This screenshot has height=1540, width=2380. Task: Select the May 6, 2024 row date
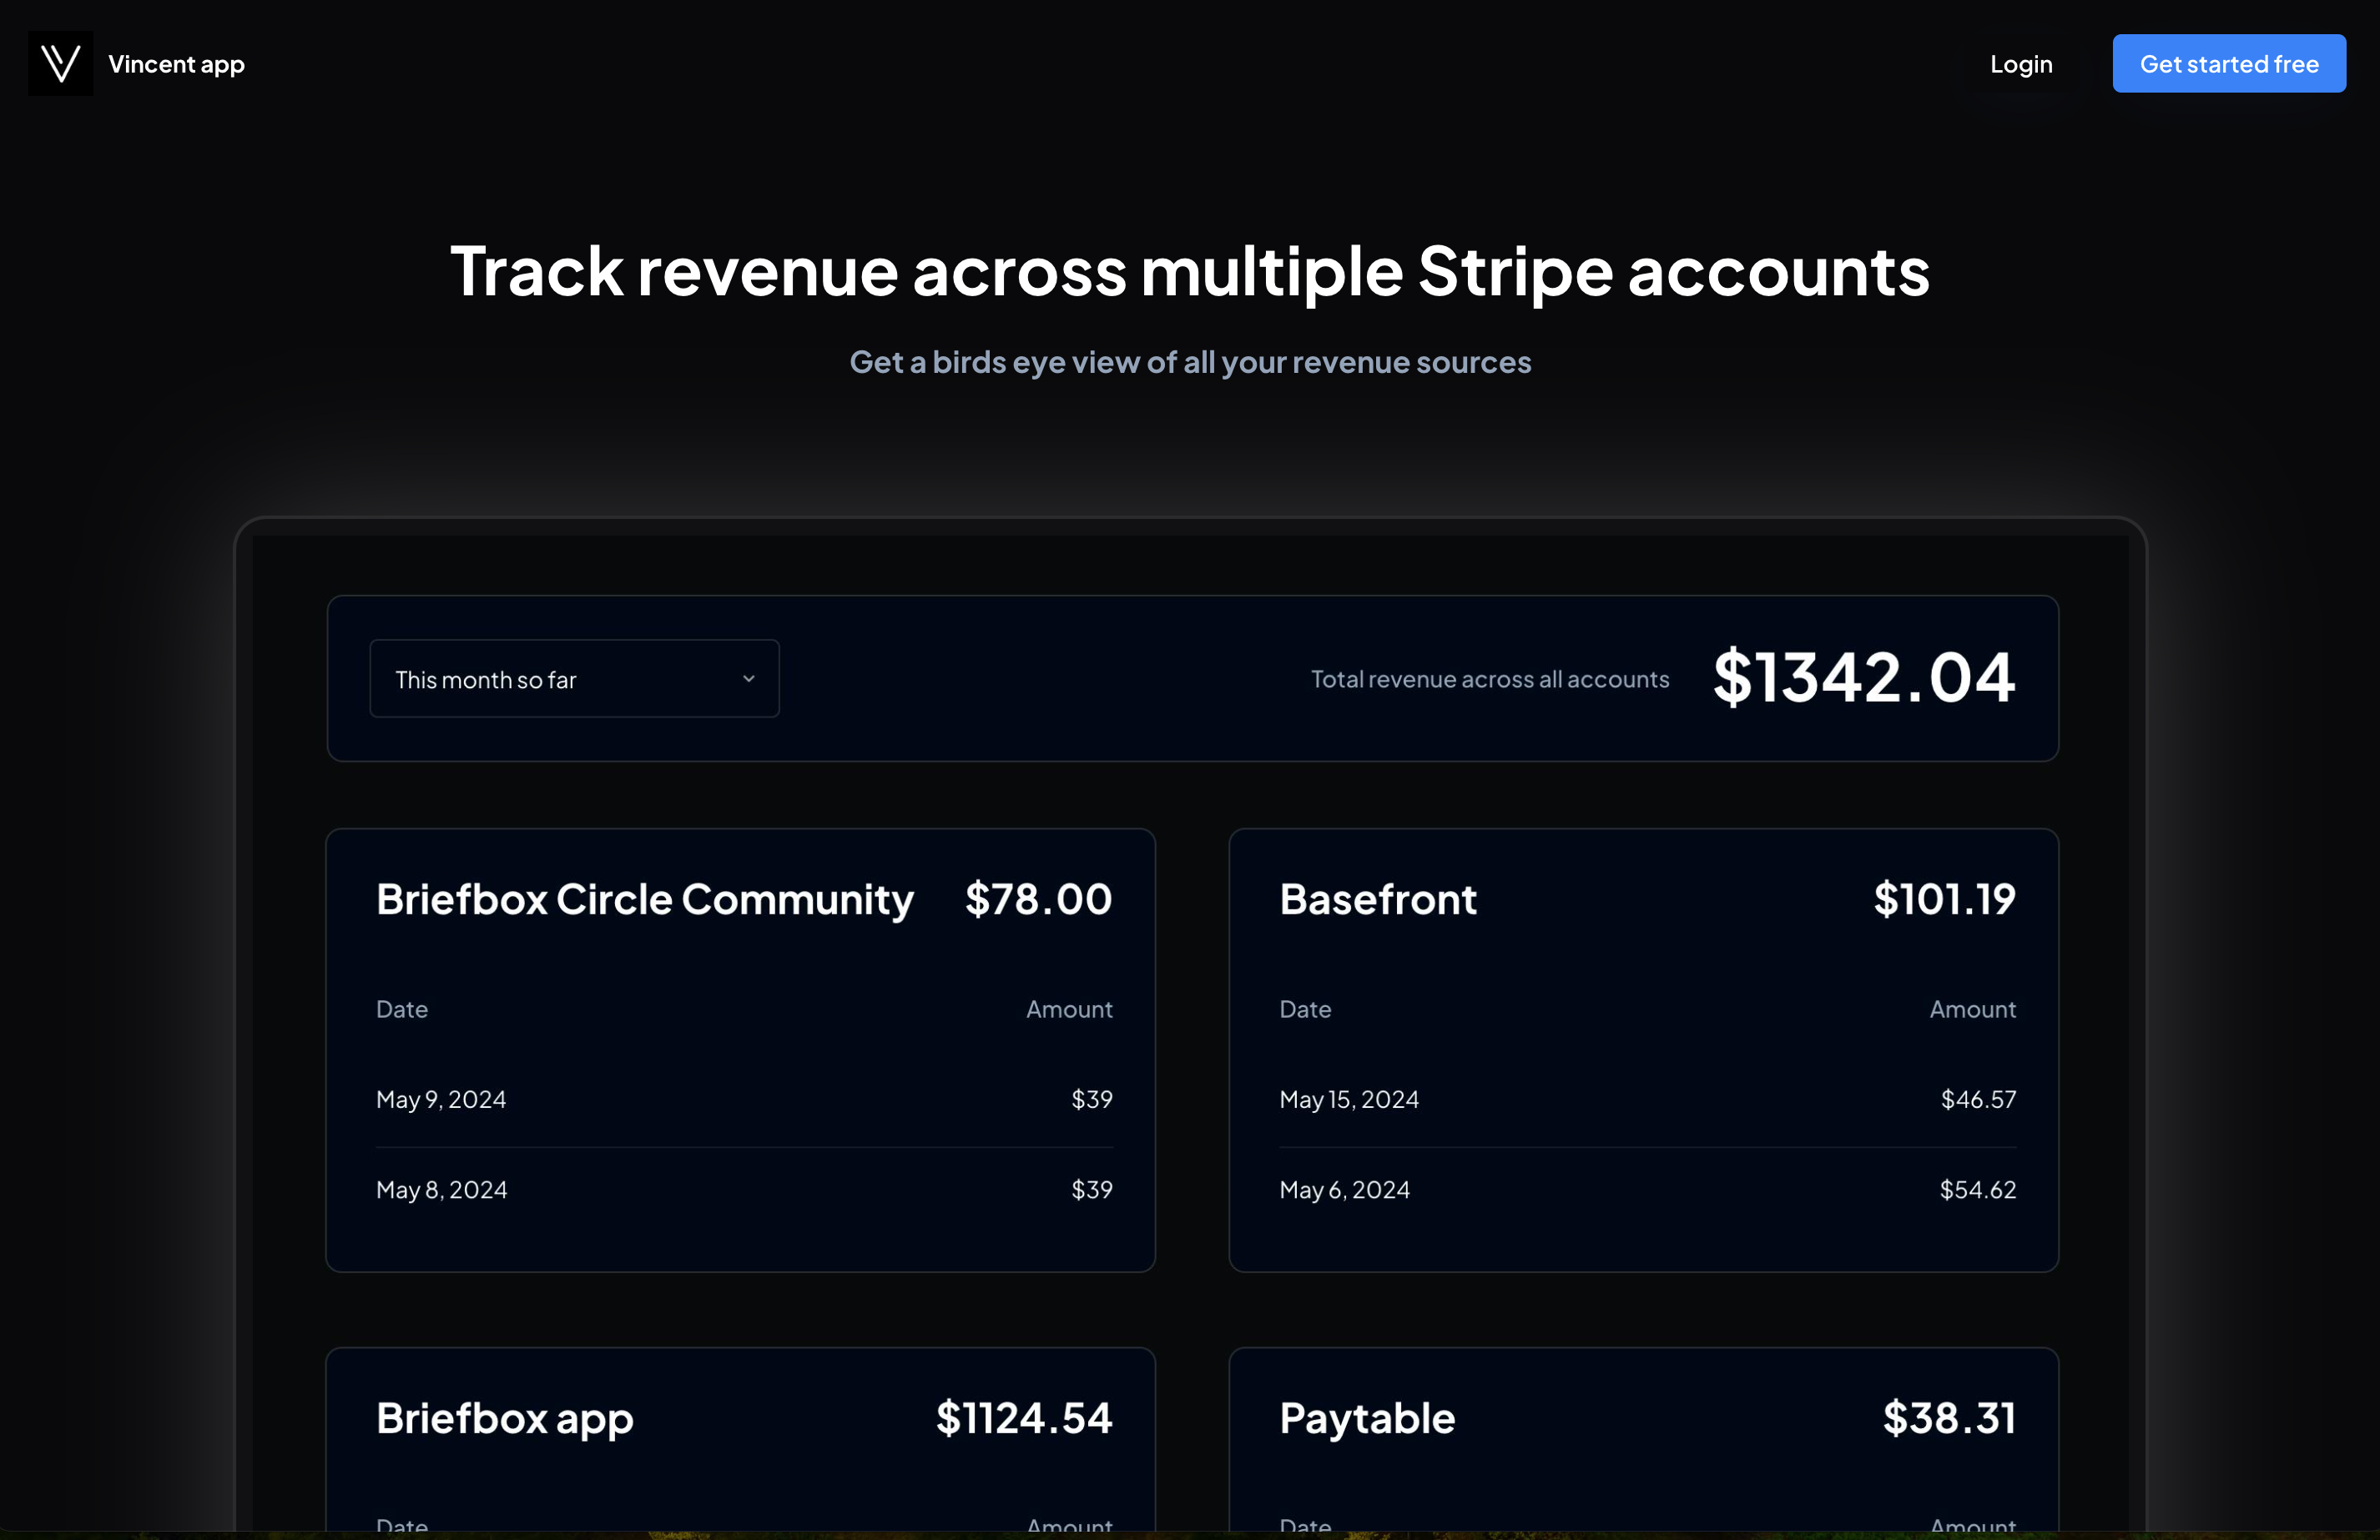[x=1345, y=1189]
